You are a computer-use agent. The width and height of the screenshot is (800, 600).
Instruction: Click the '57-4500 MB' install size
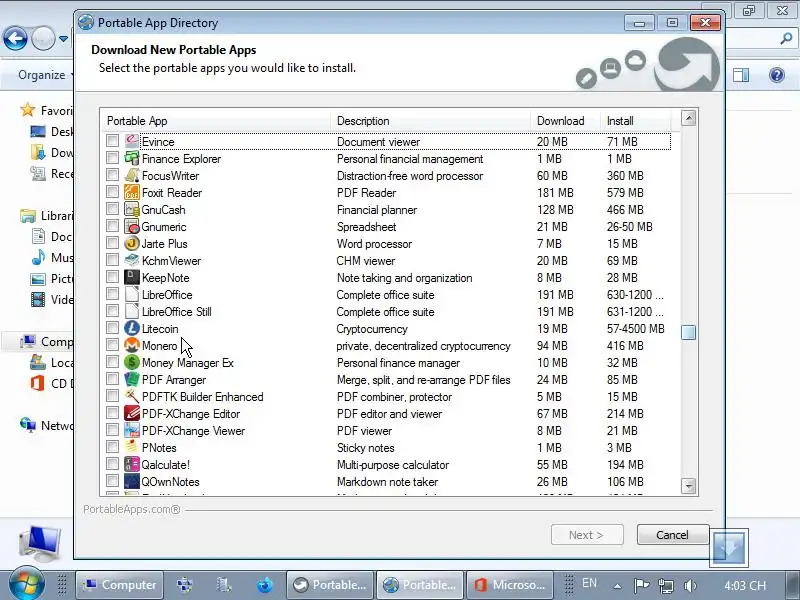(636, 329)
